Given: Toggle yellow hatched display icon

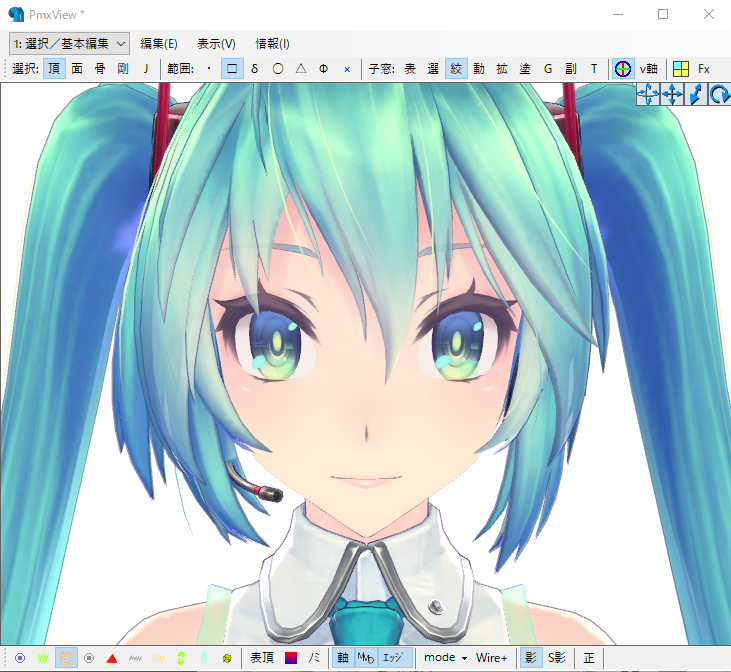Looking at the screenshot, I should (158, 658).
